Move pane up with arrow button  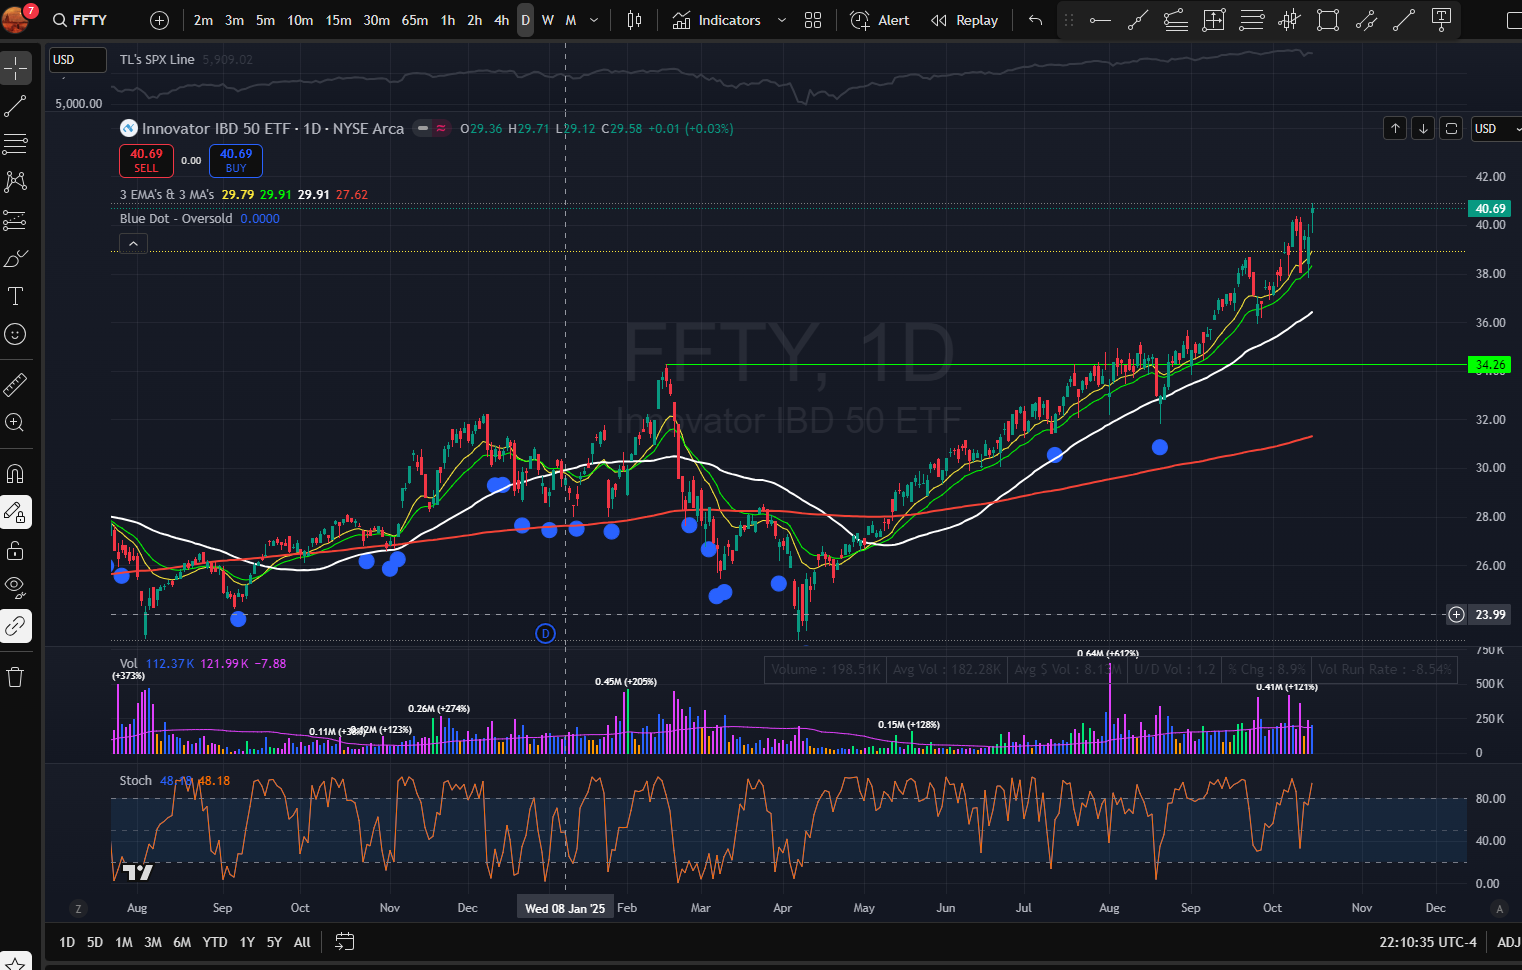[1395, 128]
